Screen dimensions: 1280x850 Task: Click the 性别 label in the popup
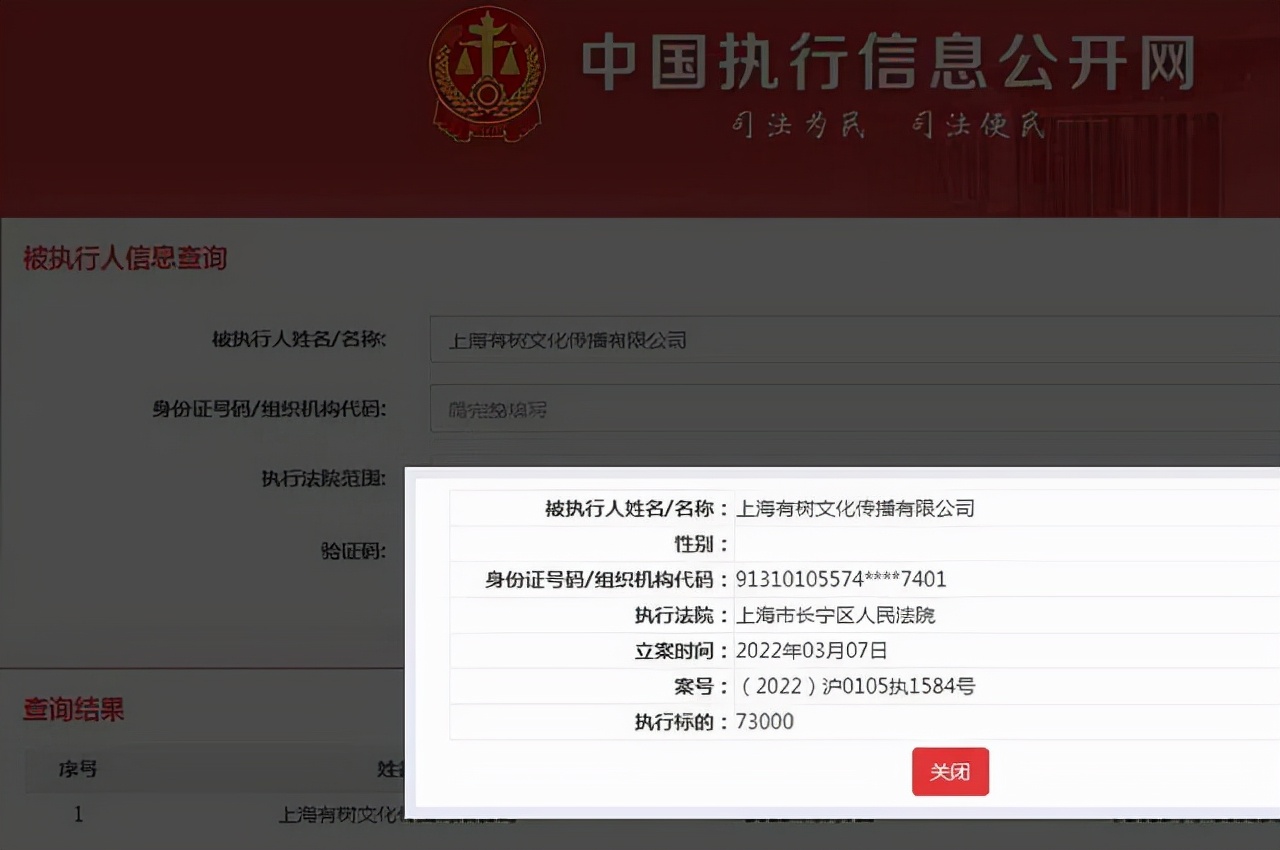[x=703, y=544]
